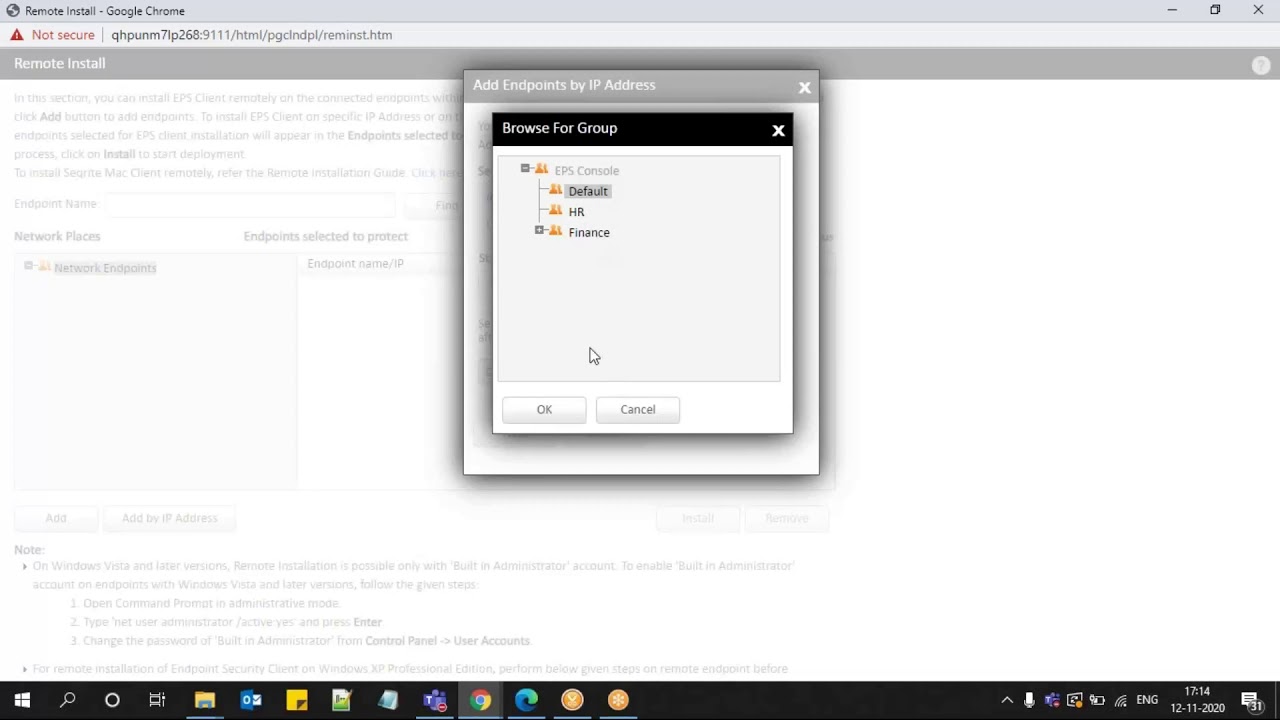
Task: Open taskbar Search
Action: click(67, 700)
